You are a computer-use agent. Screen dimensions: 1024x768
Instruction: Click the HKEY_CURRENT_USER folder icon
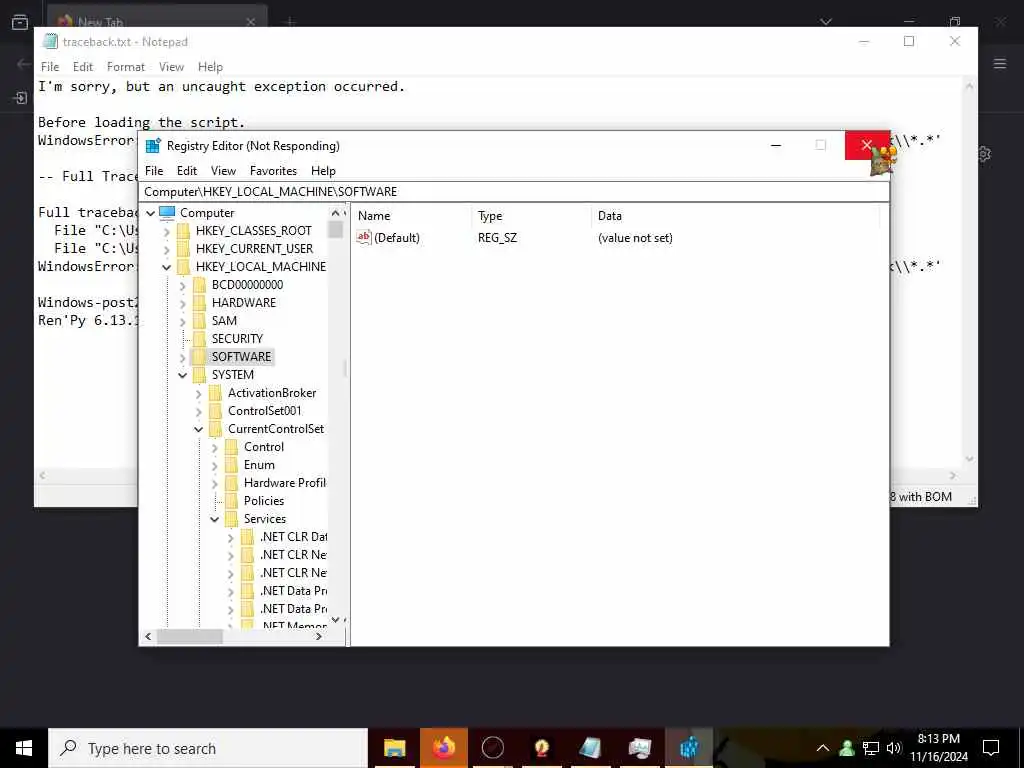(184, 249)
